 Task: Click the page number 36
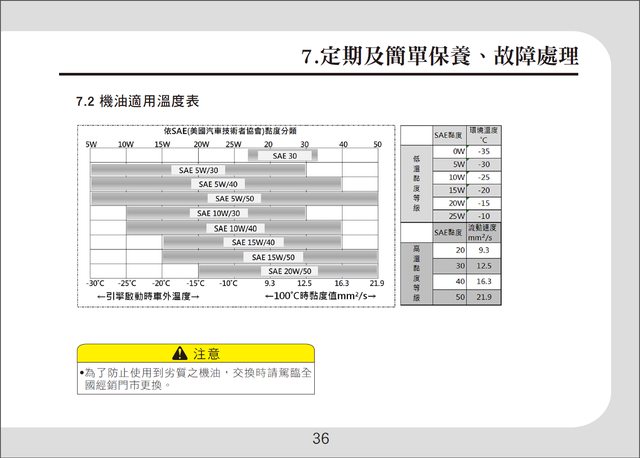pyautogui.click(x=320, y=438)
